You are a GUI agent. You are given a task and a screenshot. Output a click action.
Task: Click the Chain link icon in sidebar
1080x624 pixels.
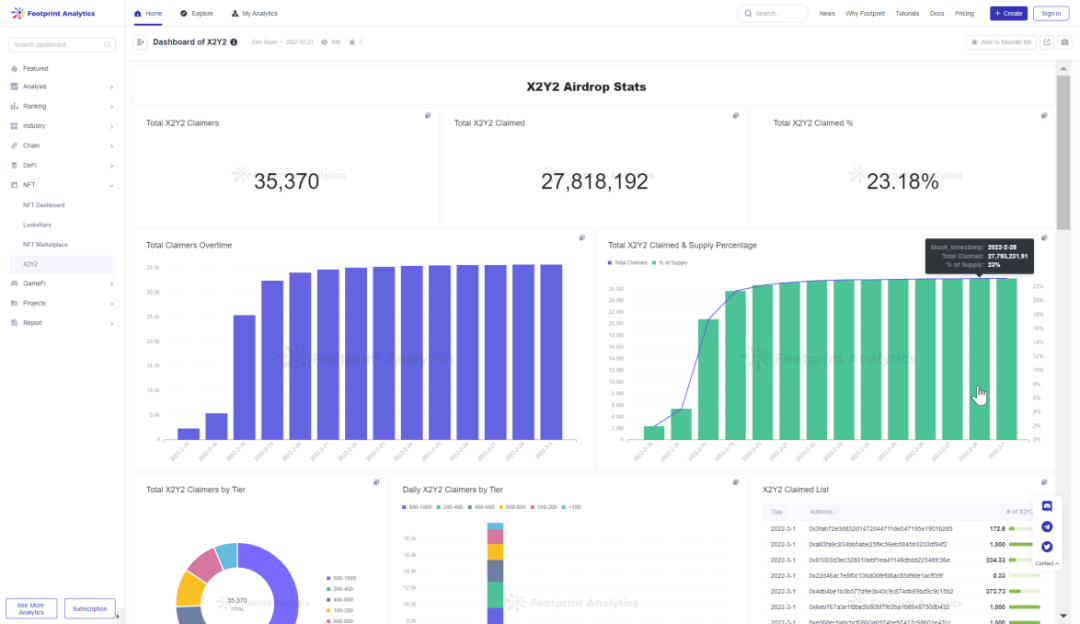pos(14,145)
